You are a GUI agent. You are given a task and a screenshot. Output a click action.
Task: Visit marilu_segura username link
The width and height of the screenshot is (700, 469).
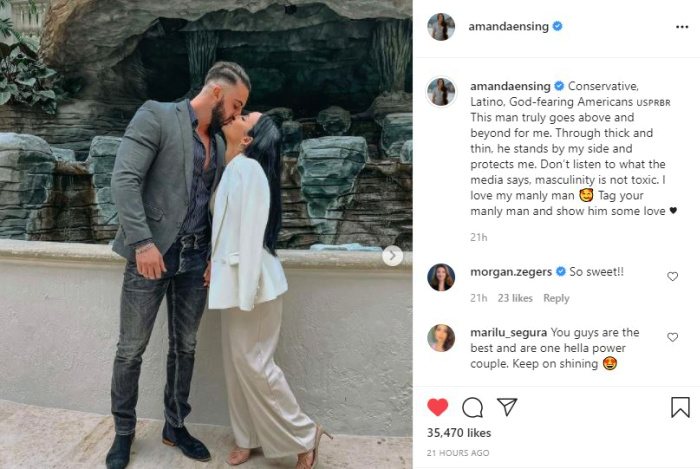(x=508, y=333)
